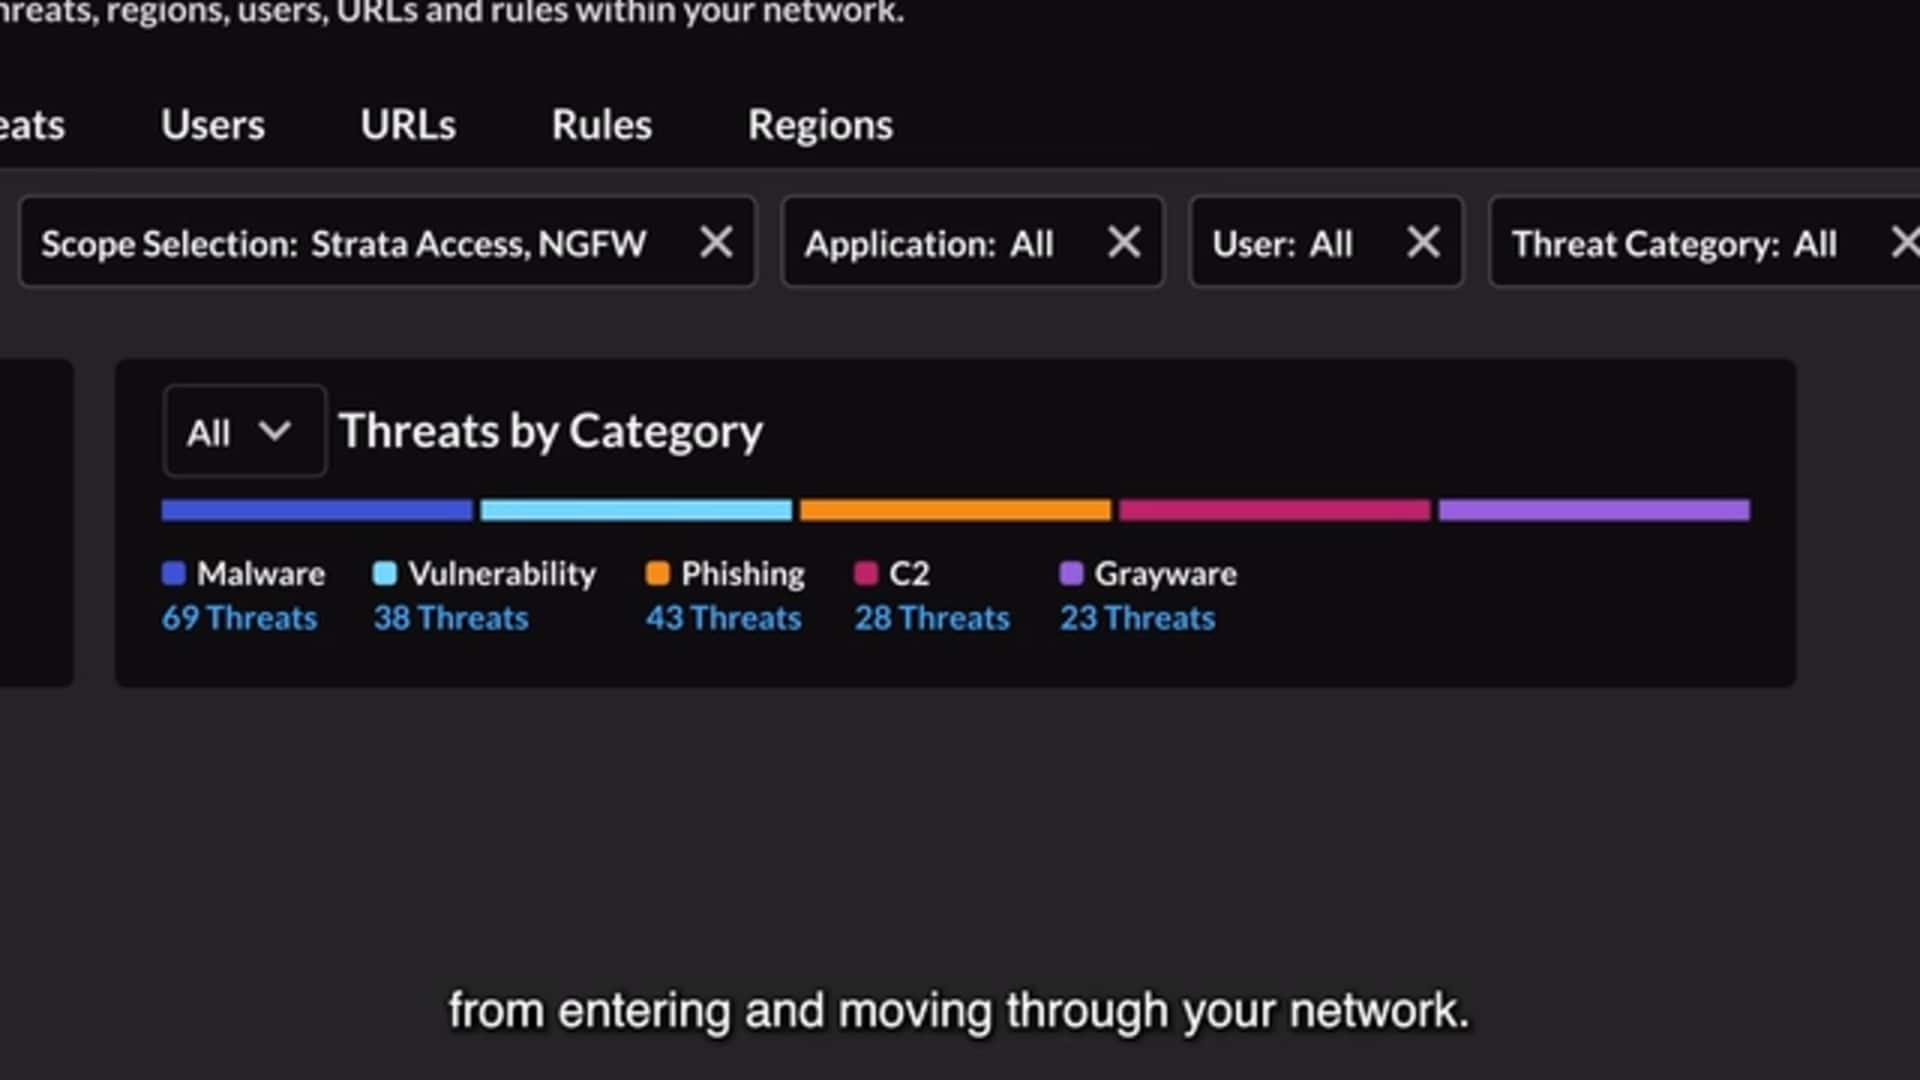This screenshot has height=1080, width=1920.
Task: Click the C2 legend color square
Action: click(x=866, y=572)
